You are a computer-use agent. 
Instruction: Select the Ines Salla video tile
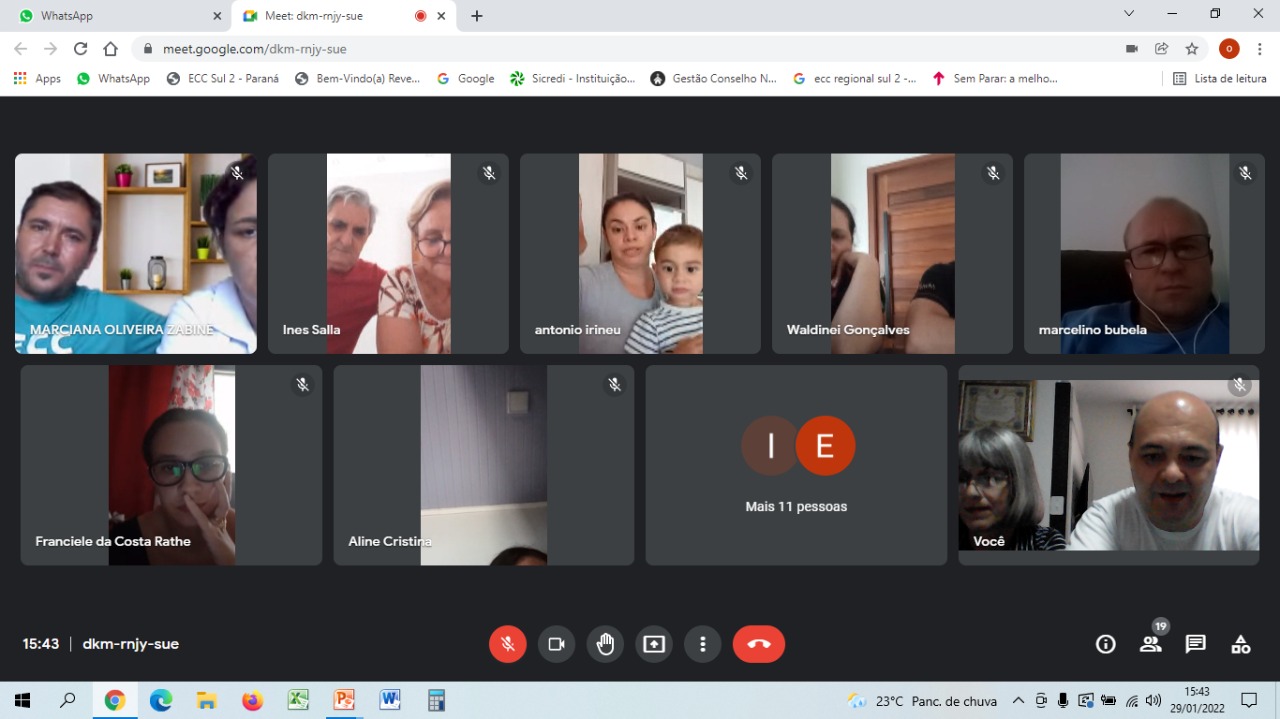tap(388, 253)
